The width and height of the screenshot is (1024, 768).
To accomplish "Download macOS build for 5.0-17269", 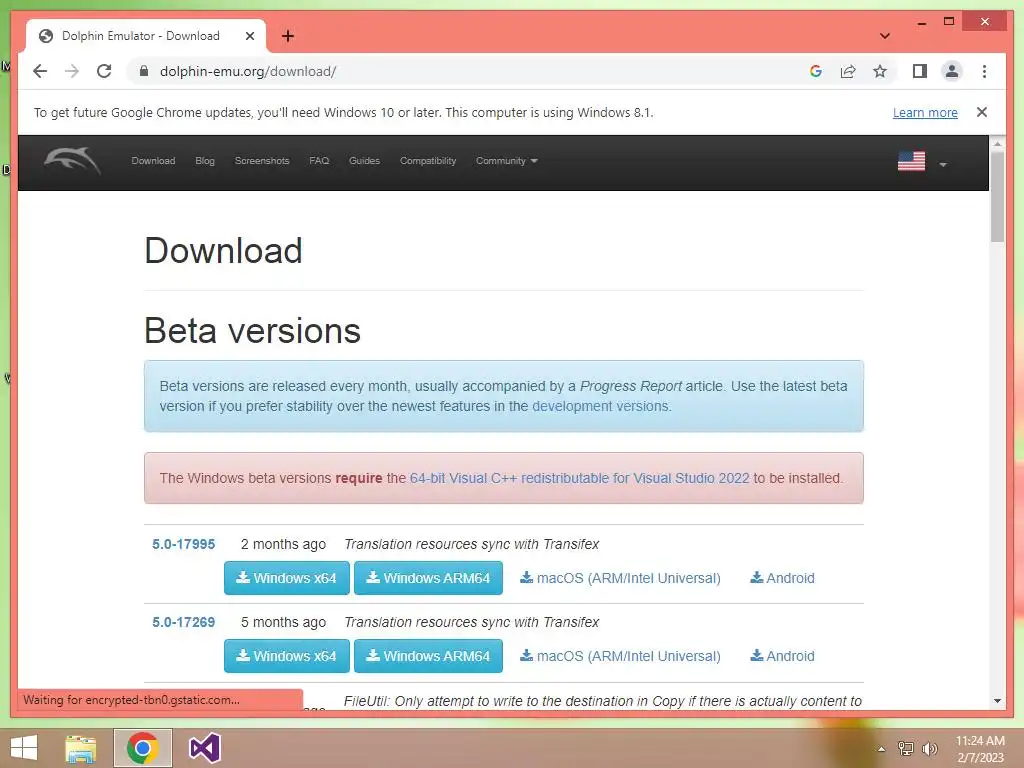I will 620,656.
